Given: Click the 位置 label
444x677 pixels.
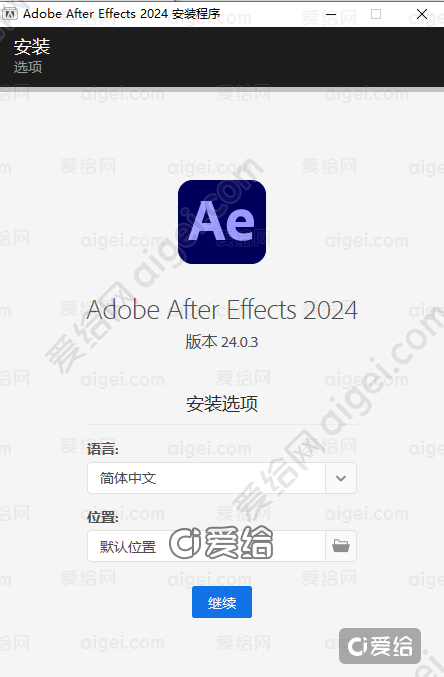Looking at the screenshot, I should (x=103, y=517).
